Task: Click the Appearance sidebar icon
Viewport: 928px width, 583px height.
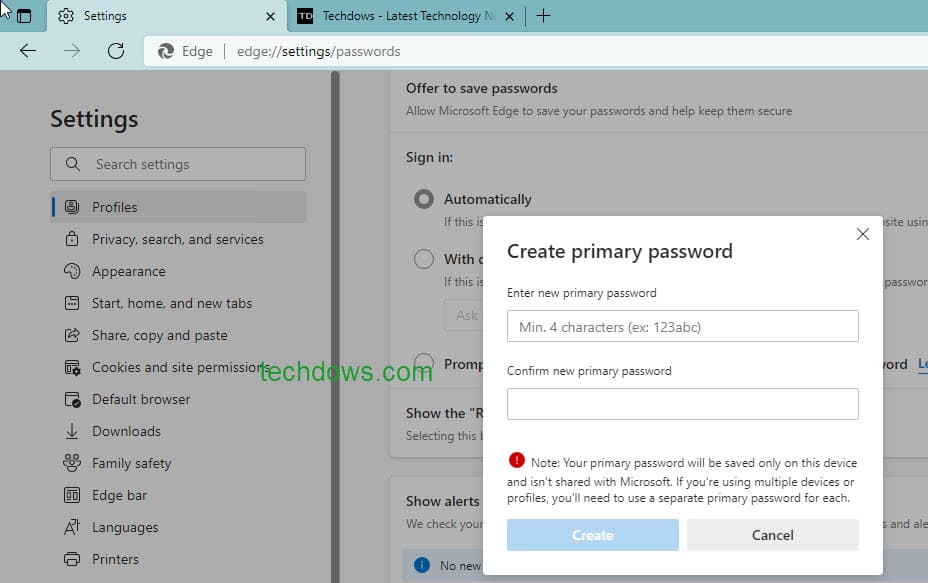Action: [70, 271]
